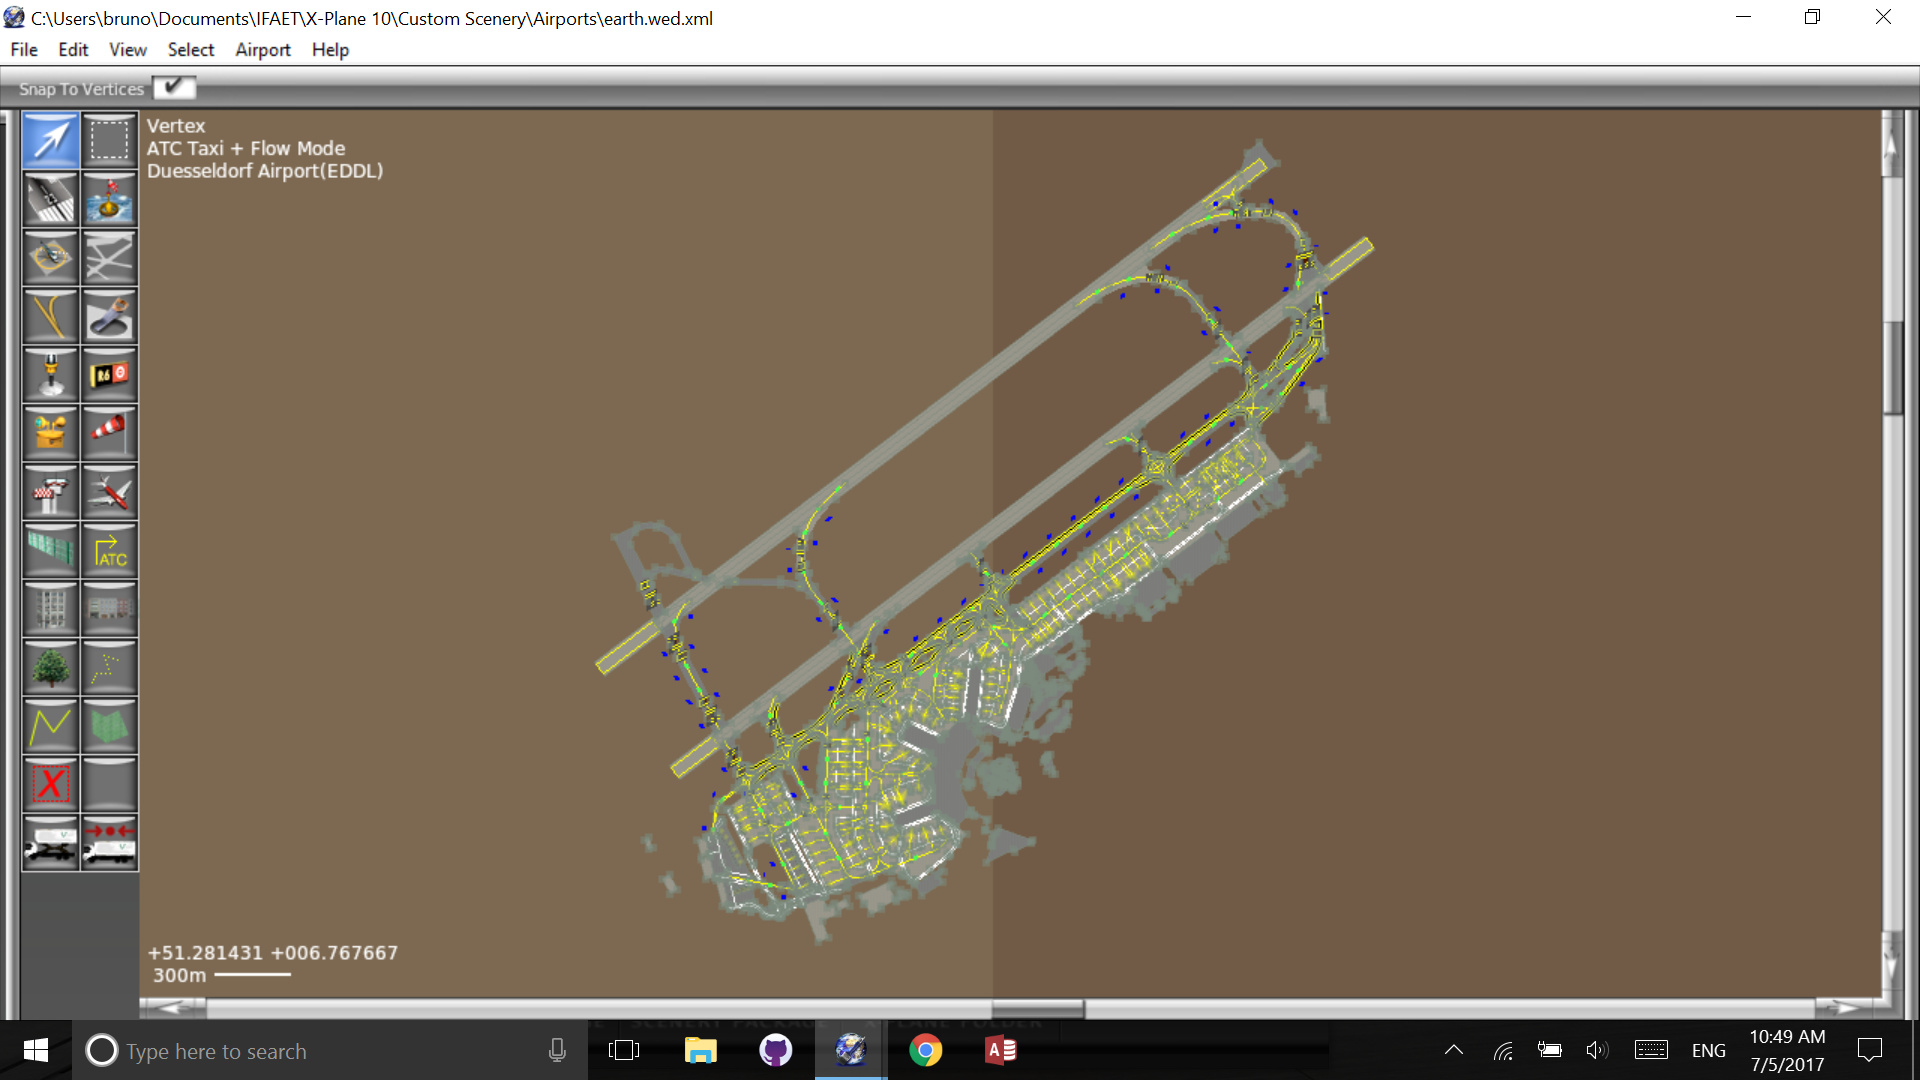Choose the Sealane buoy tool

109,199
